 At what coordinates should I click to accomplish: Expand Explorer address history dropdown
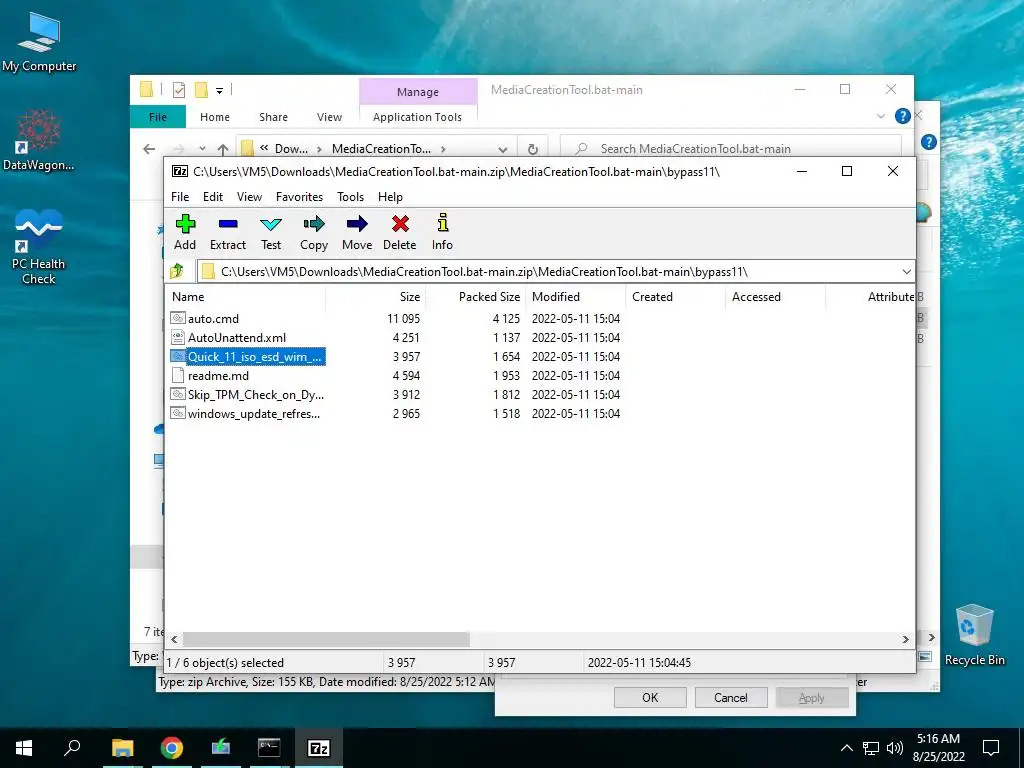point(502,149)
